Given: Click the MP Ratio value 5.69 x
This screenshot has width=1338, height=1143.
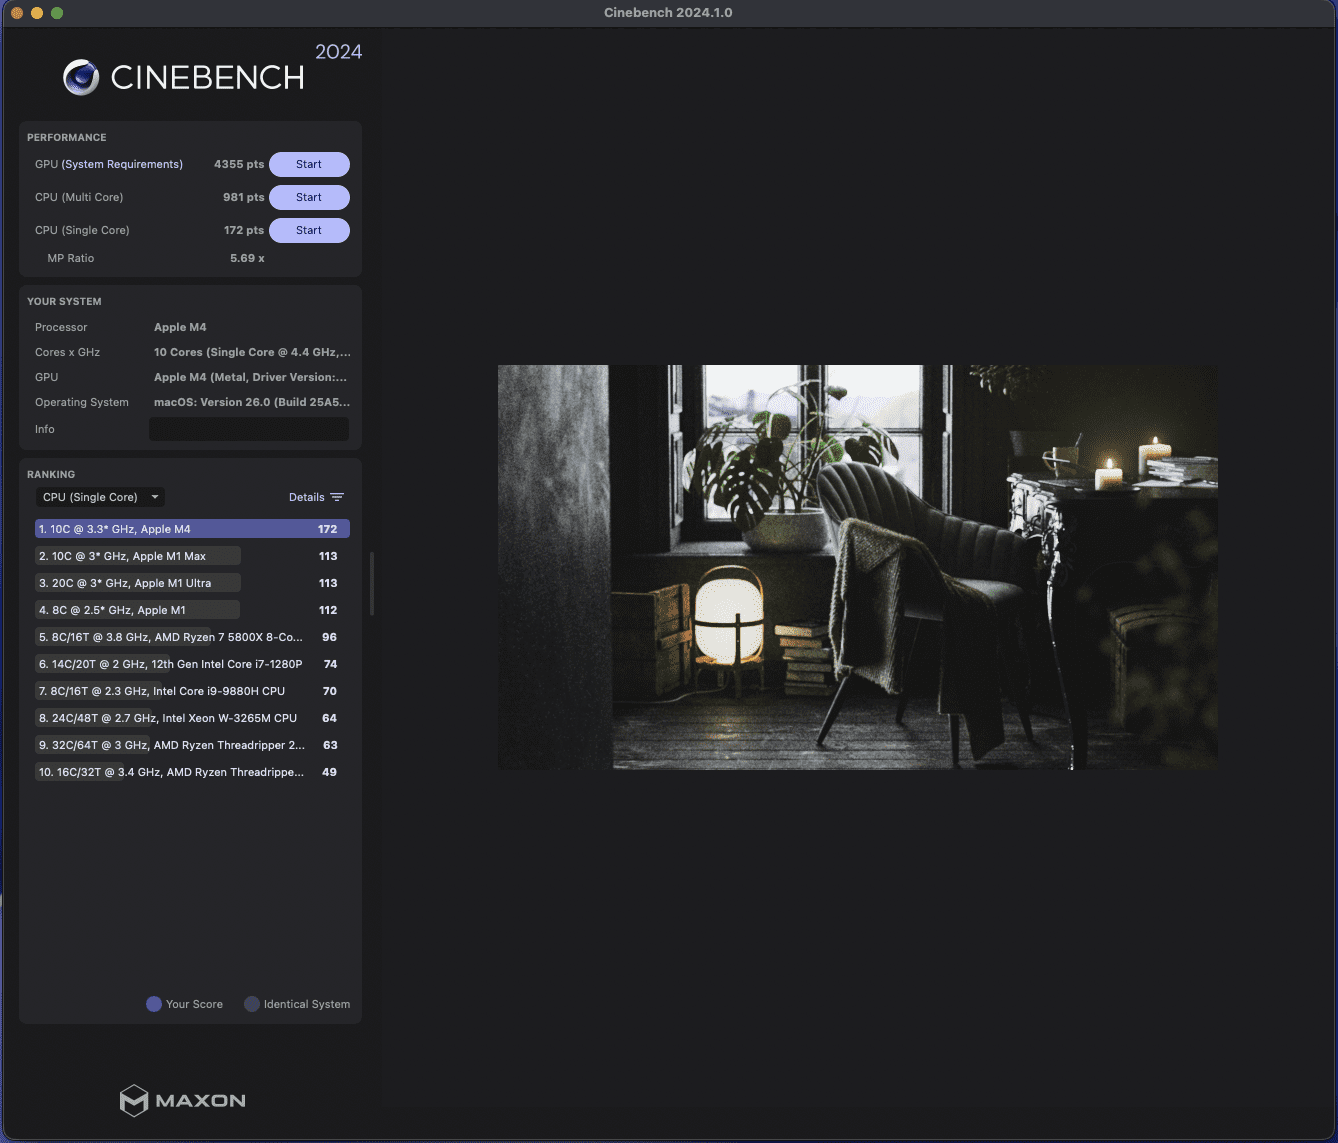Looking at the screenshot, I should pyautogui.click(x=247, y=258).
